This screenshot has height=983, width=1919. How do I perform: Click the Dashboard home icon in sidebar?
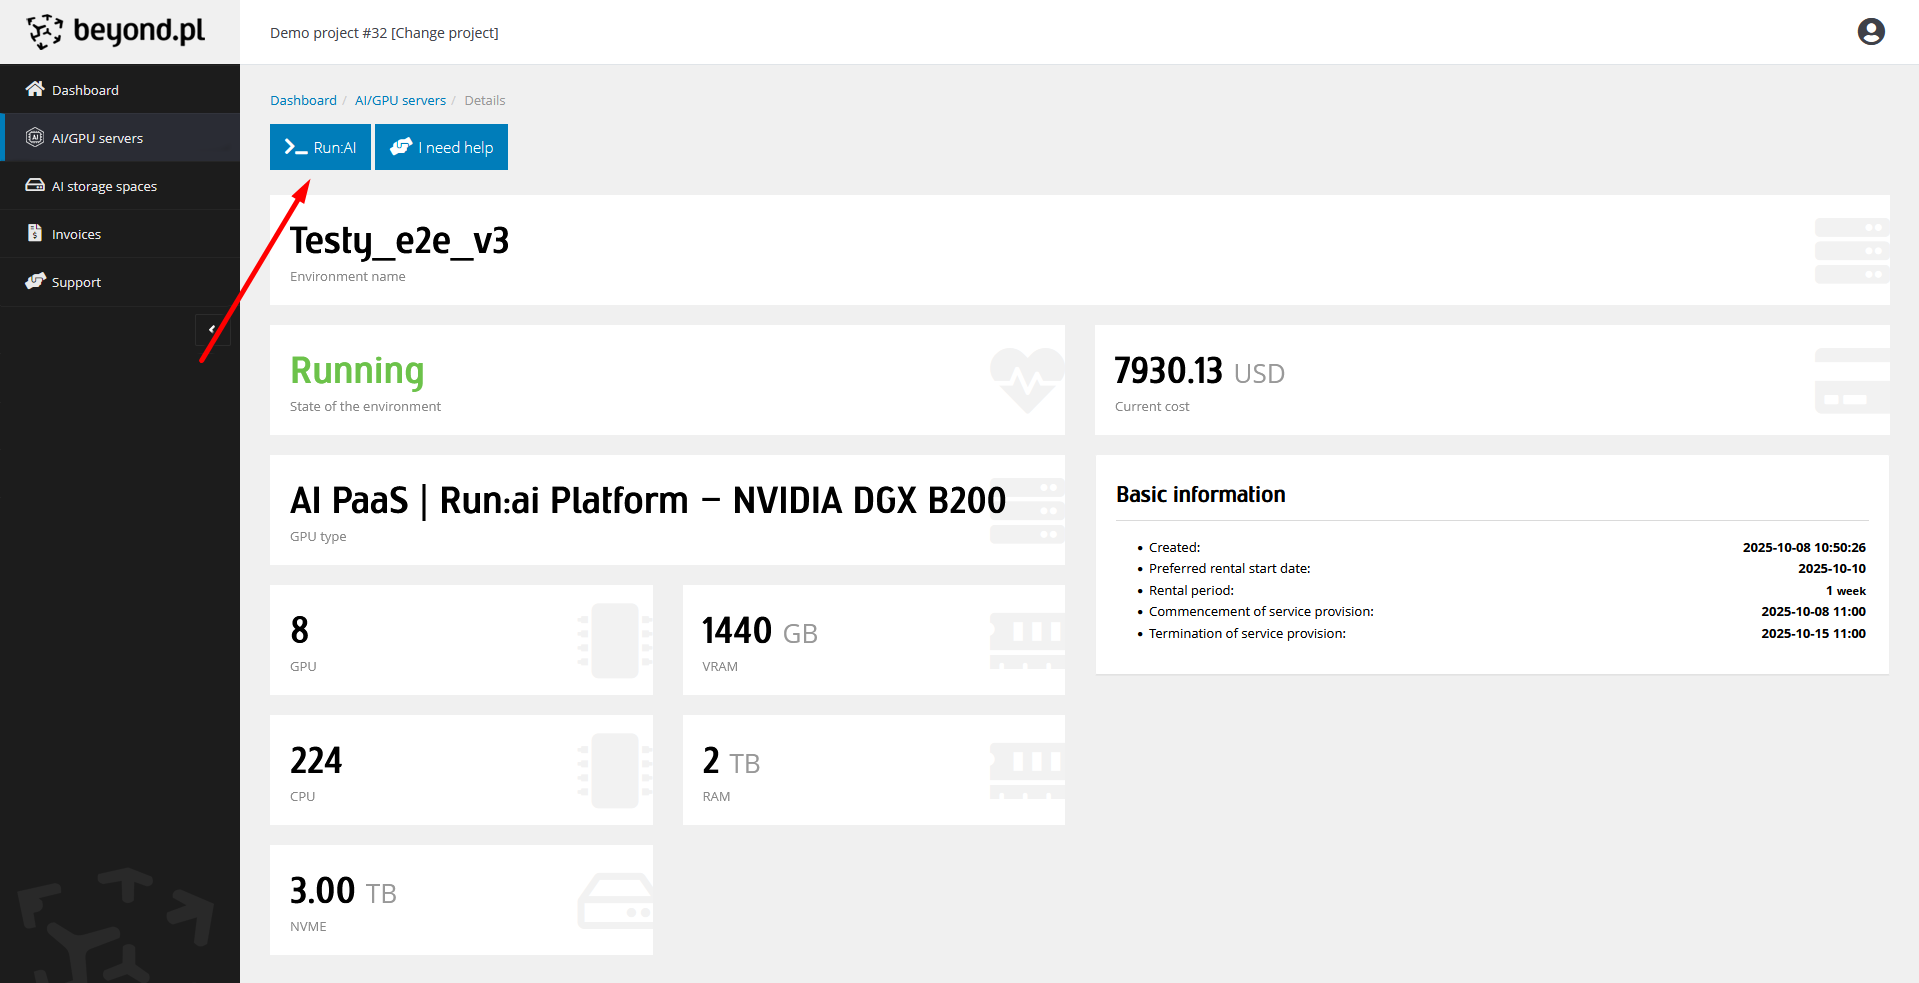click(35, 89)
